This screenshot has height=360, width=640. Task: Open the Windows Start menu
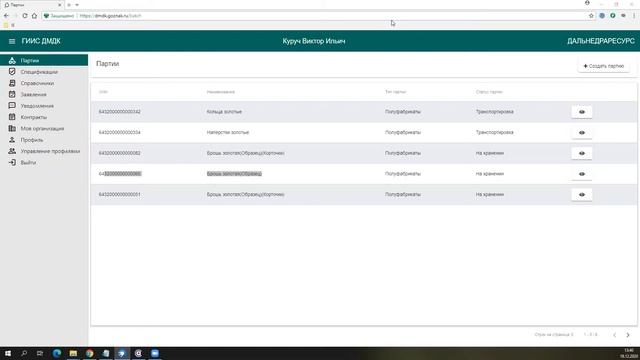pos(8,353)
